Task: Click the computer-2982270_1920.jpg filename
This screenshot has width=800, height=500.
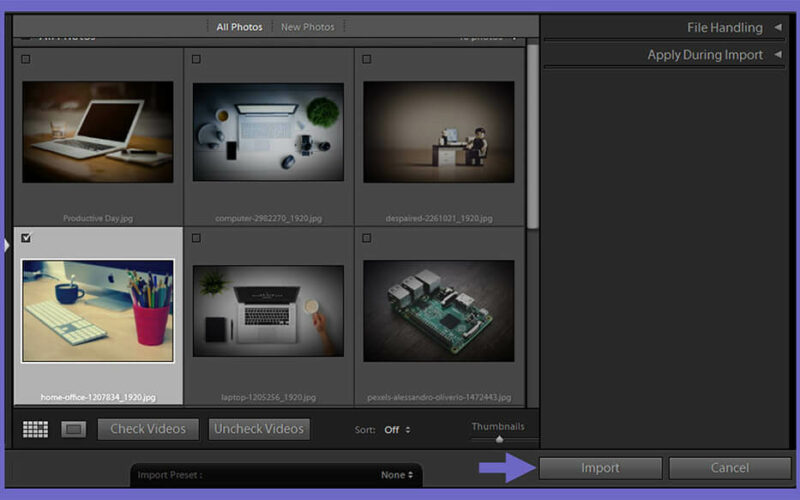Action: pyautogui.click(x=268, y=218)
